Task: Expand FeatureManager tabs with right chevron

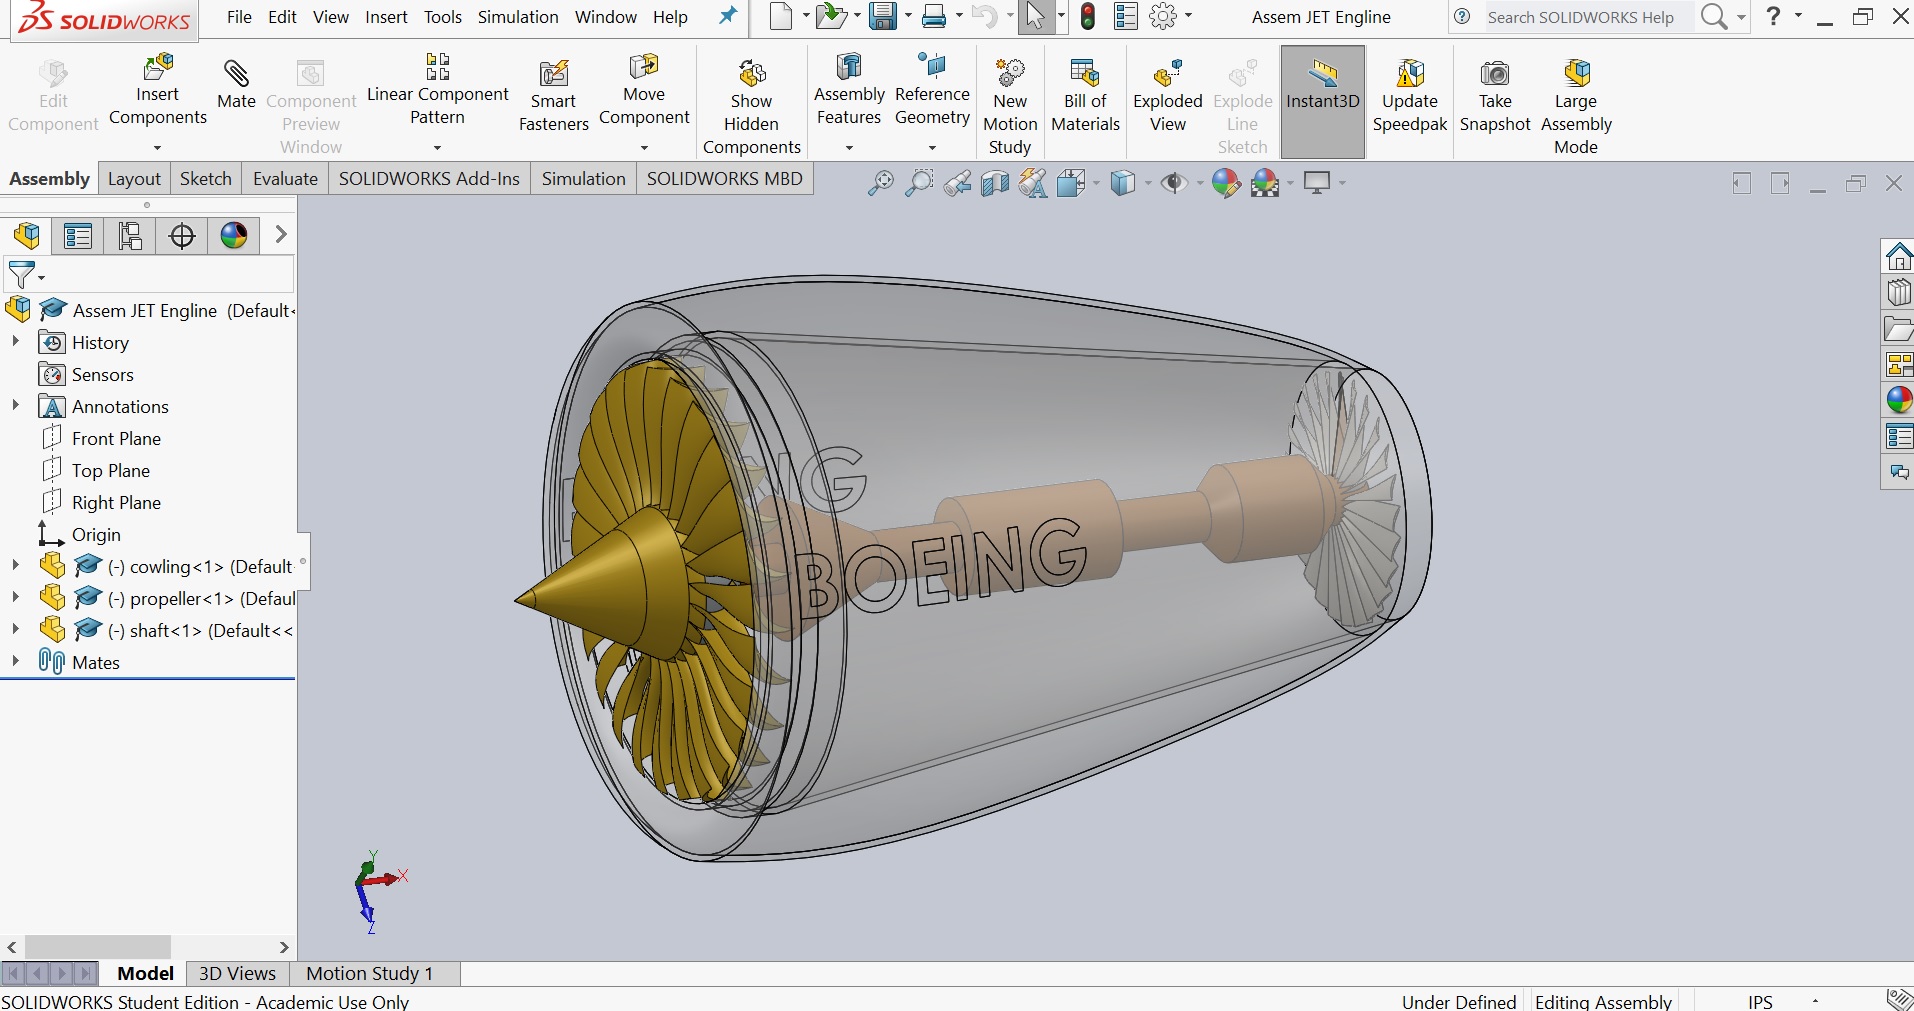Action: pos(281,234)
